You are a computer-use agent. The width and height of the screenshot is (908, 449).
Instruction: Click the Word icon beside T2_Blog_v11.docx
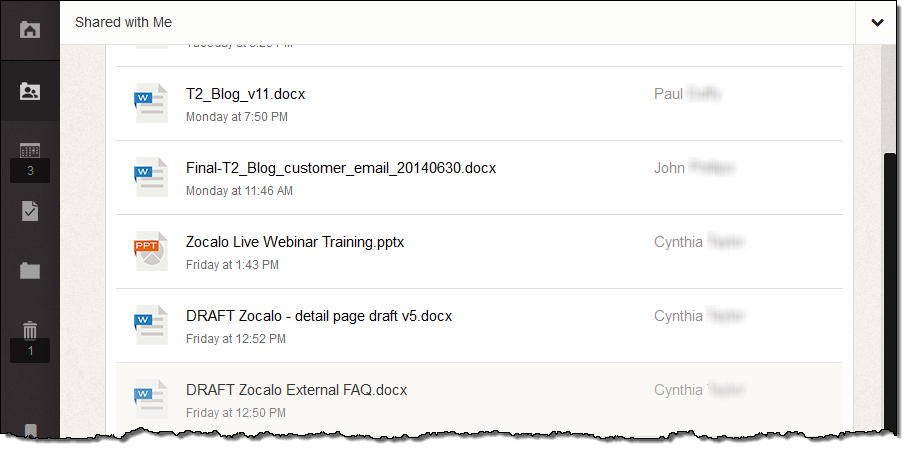click(150, 103)
